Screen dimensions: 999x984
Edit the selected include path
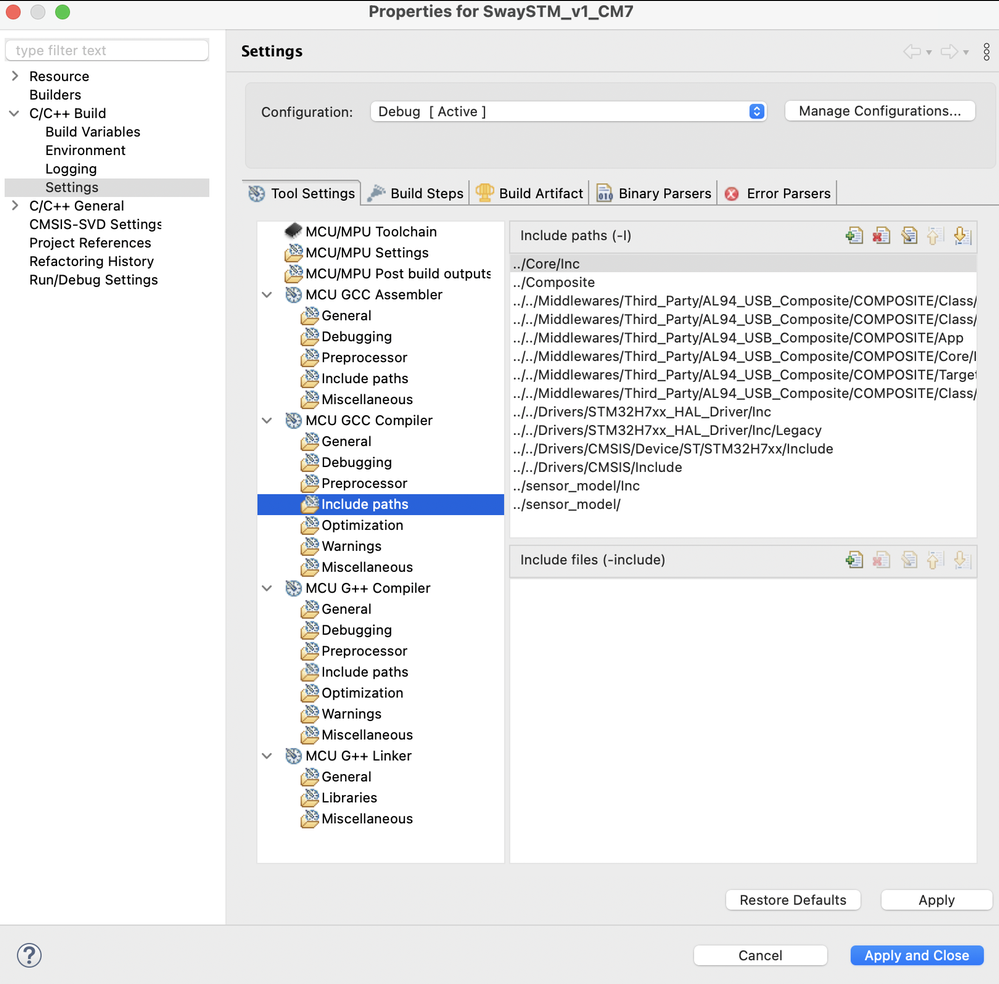(x=909, y=235)
